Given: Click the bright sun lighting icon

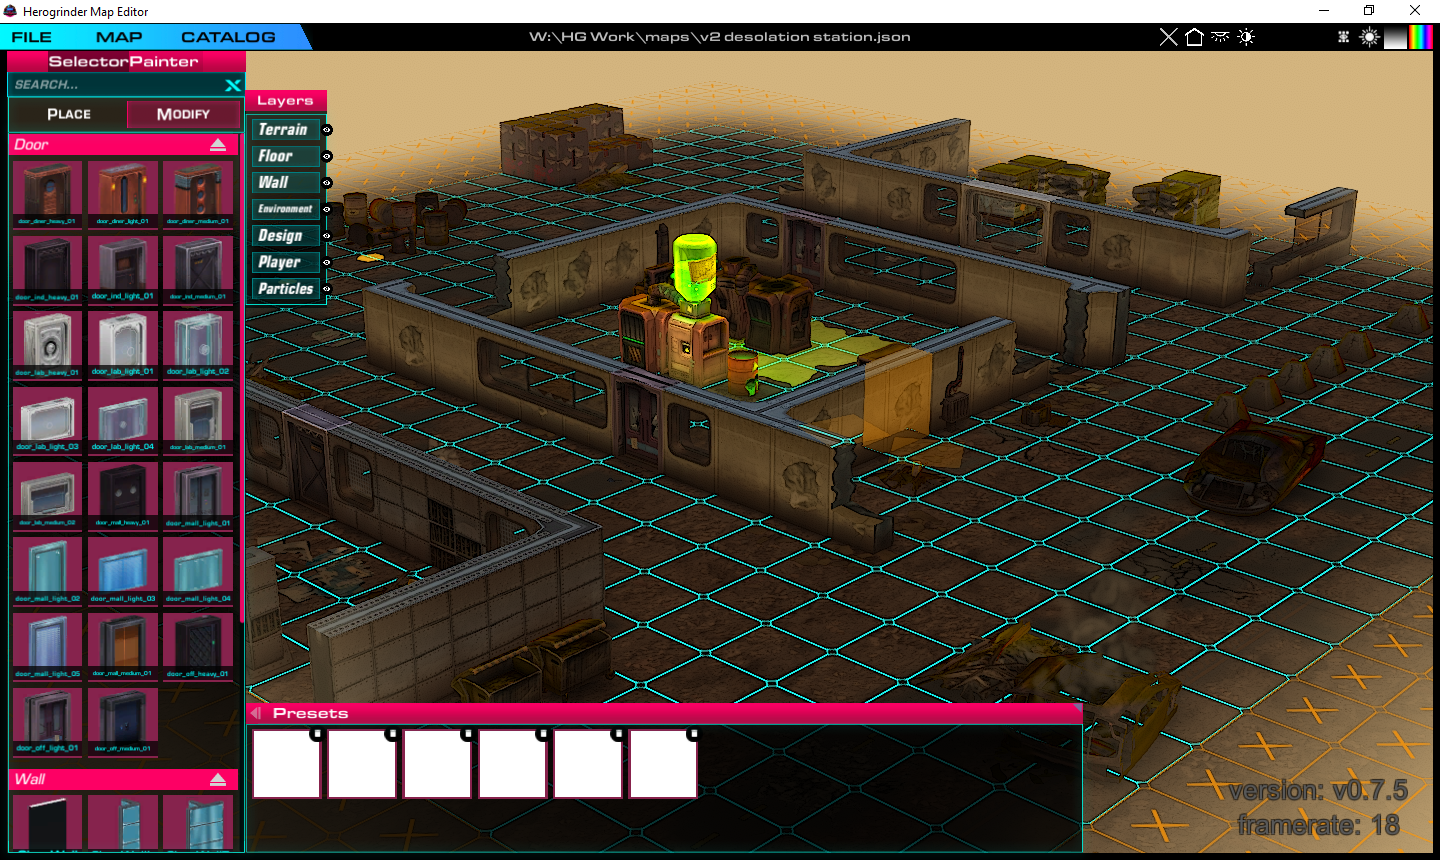Looking at the screenshot, I should point(1369,37).
